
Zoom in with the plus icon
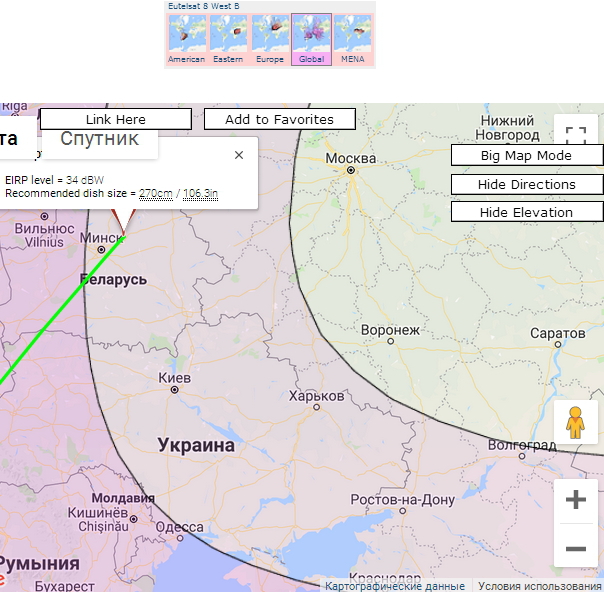[576, 500]
